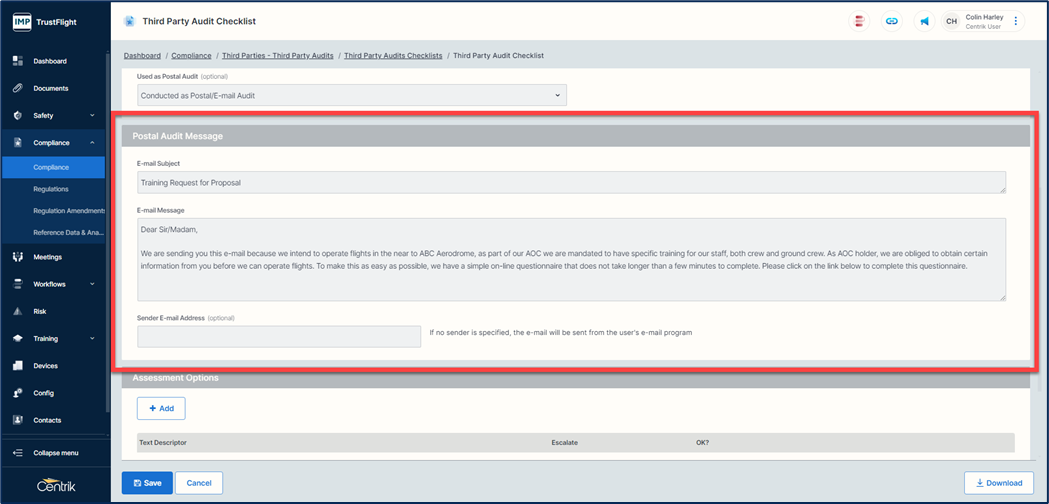Click the Save button

tap(147, 483)
